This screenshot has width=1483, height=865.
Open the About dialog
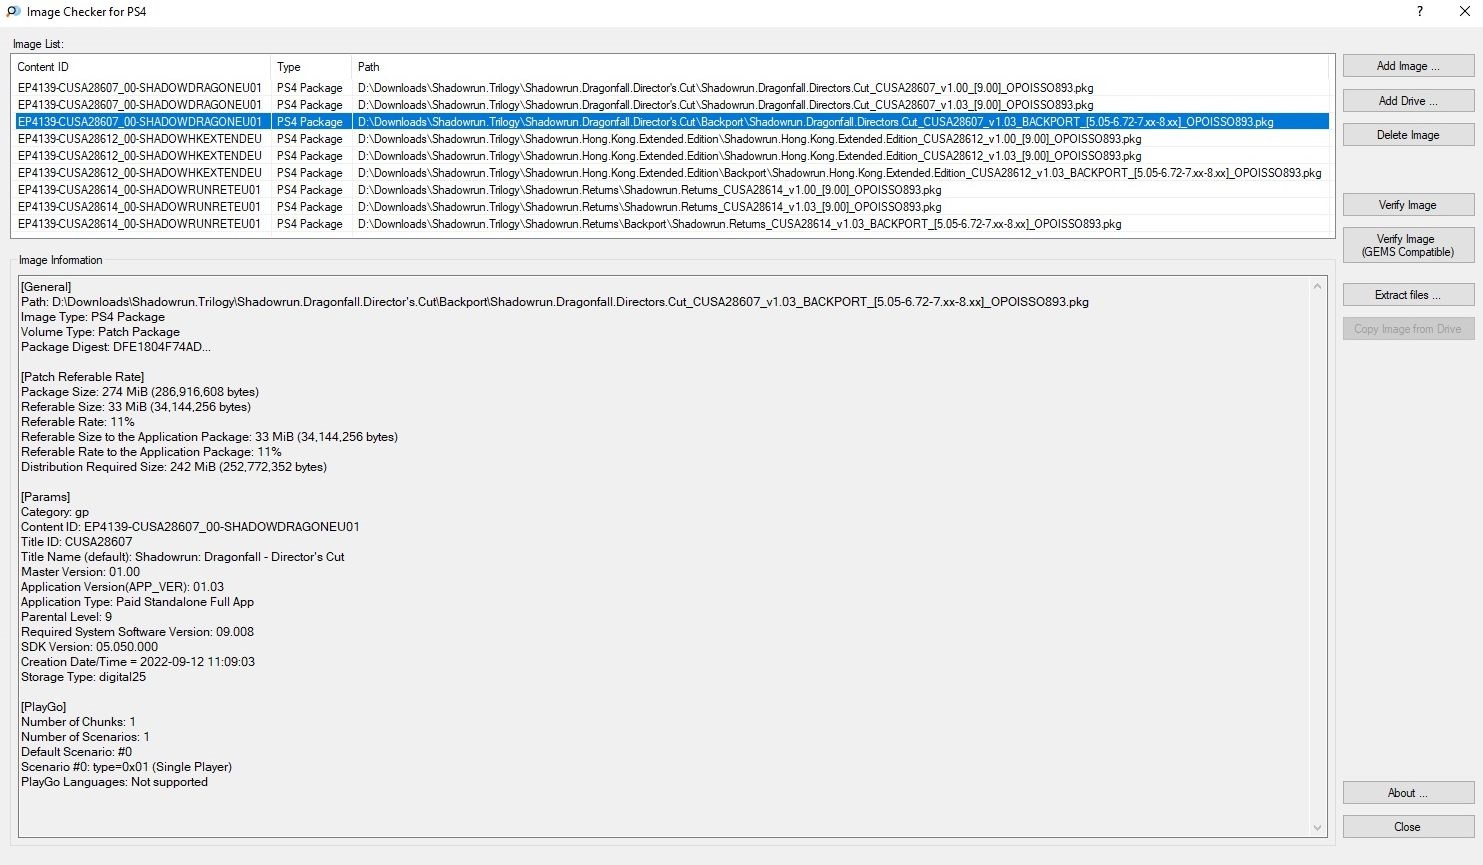point(1408,792)
